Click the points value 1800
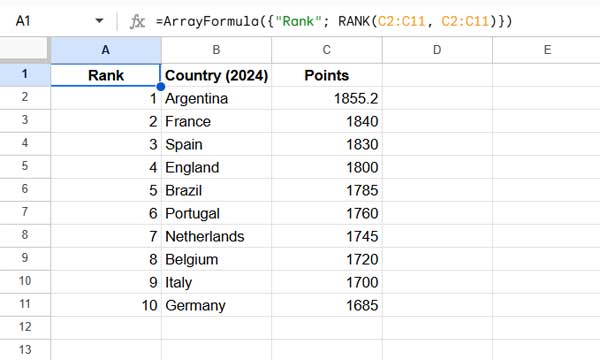 tap(326, 167)
